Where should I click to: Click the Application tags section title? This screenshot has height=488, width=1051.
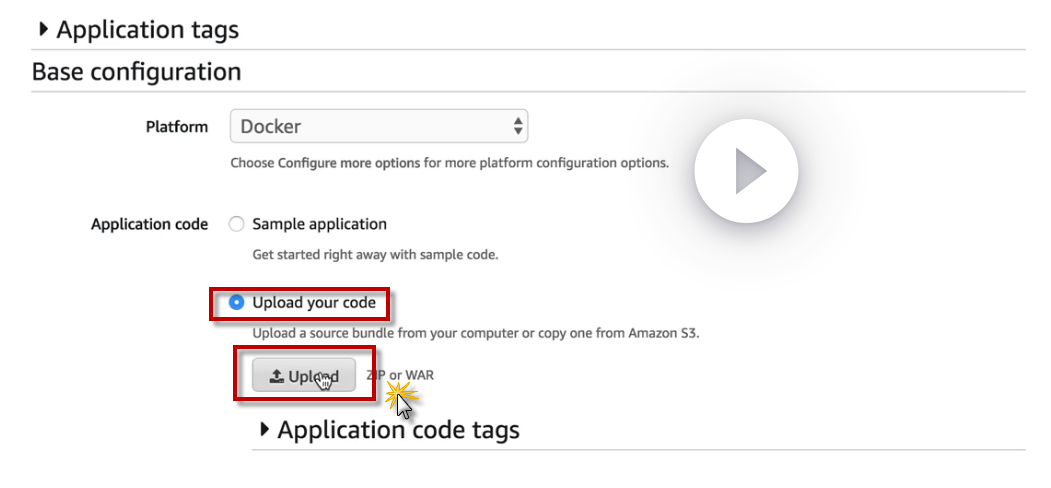[x=147, y=30]
